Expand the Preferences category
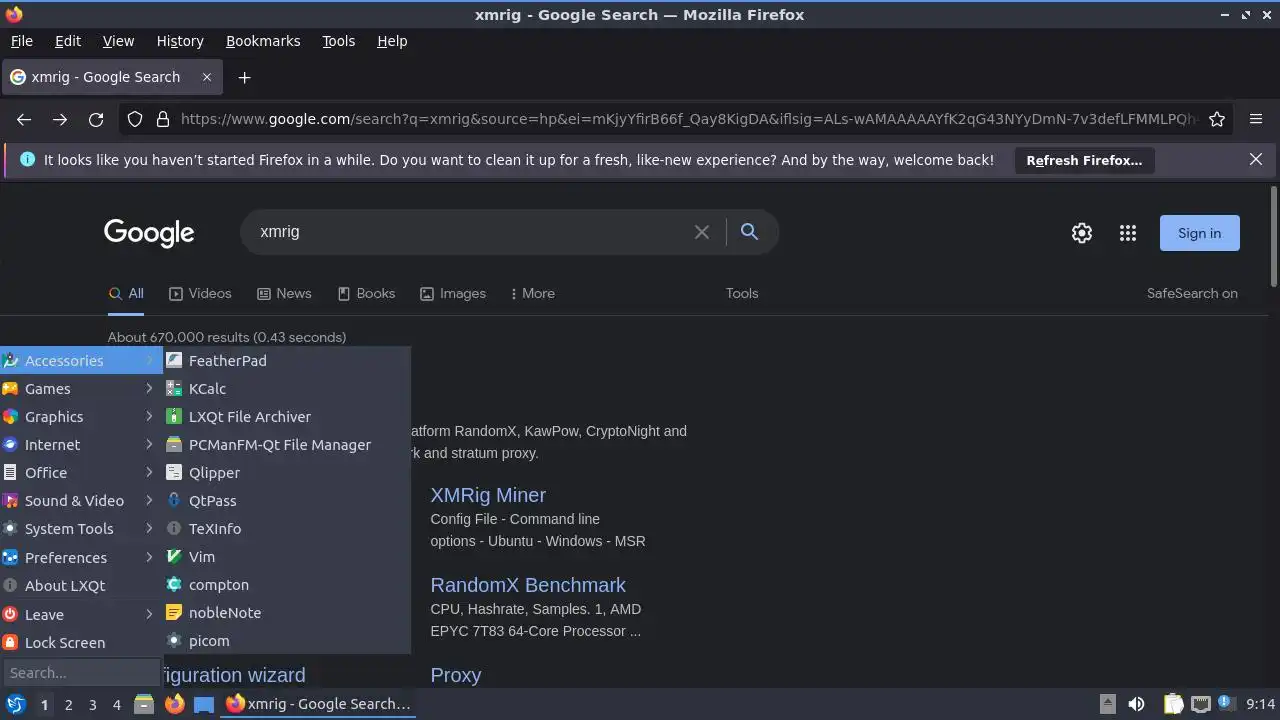Image resolution: width=1280 pixels, height=720 pixels. 80,558
